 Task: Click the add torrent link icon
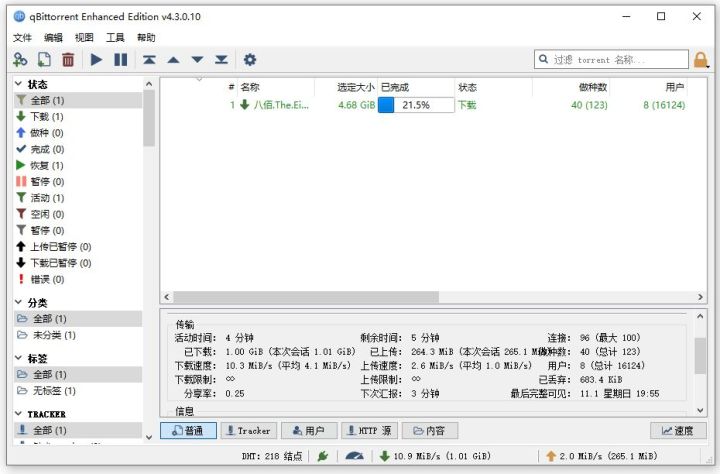20,60
